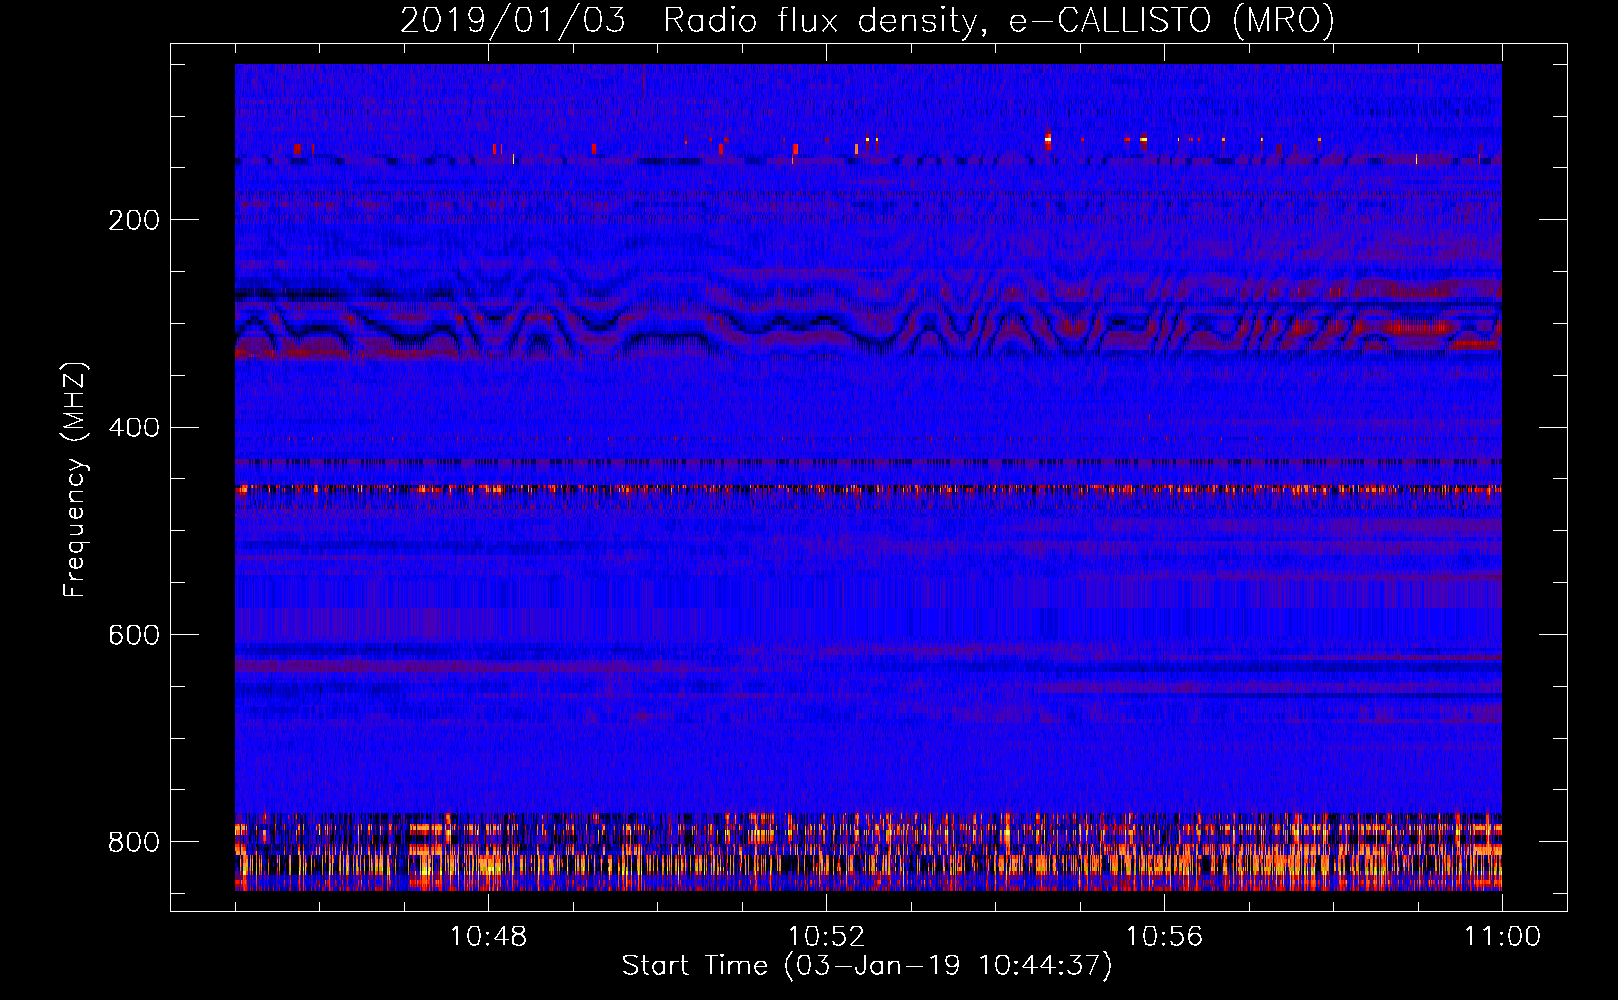Click the 200 frequency tick label
1618x1000 pixels.
click(x=134, y=220)
